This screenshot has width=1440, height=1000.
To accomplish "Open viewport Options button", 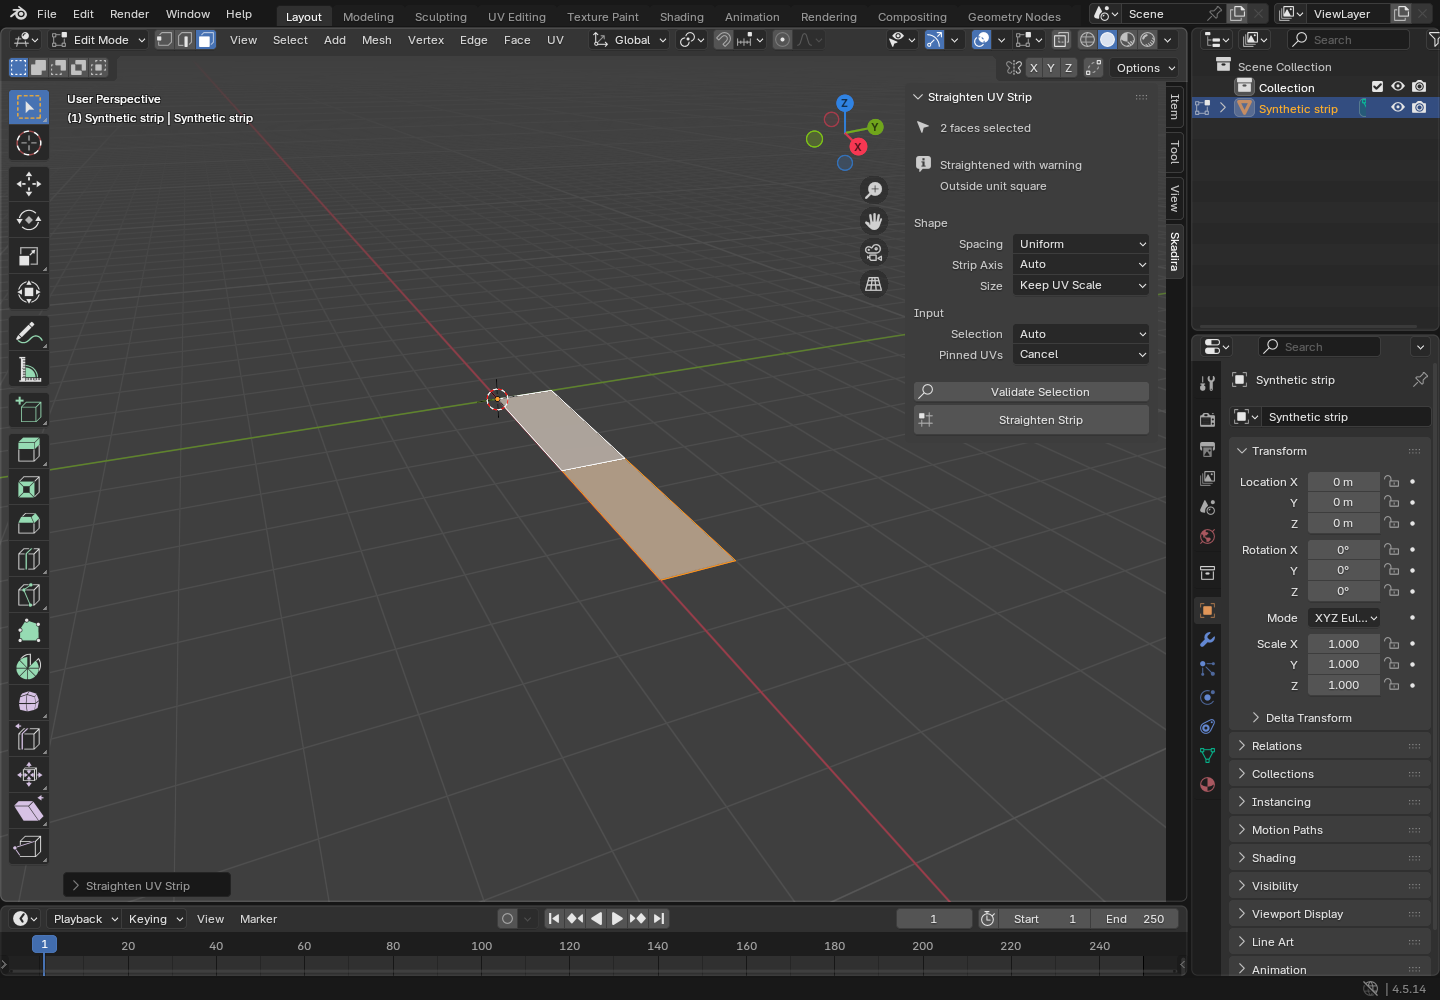I will [x=1145, y=68].
